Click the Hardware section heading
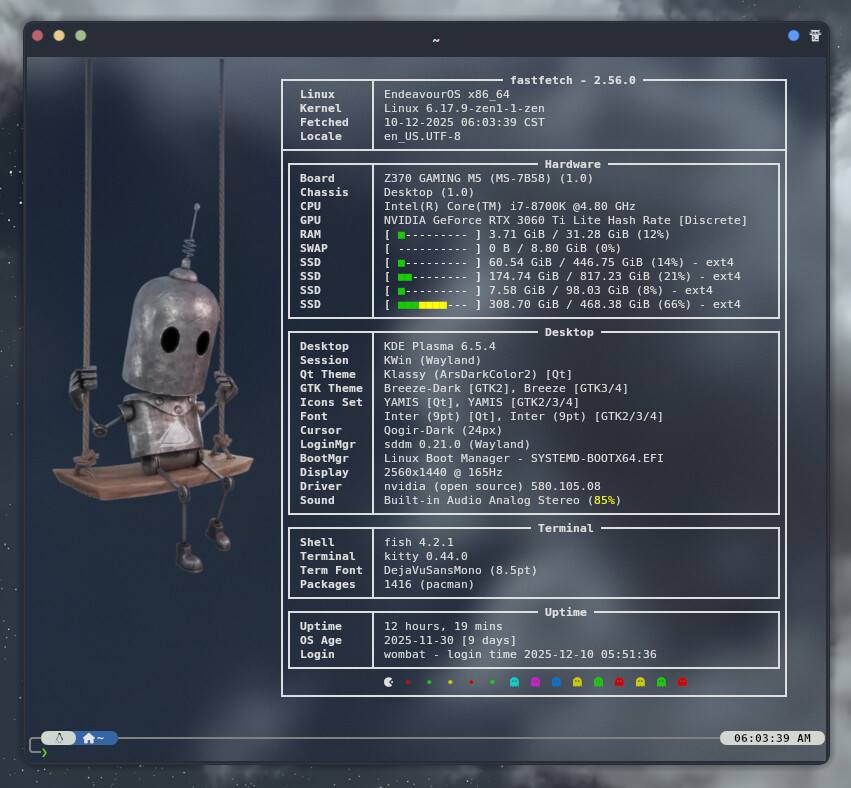 point(572,164)
